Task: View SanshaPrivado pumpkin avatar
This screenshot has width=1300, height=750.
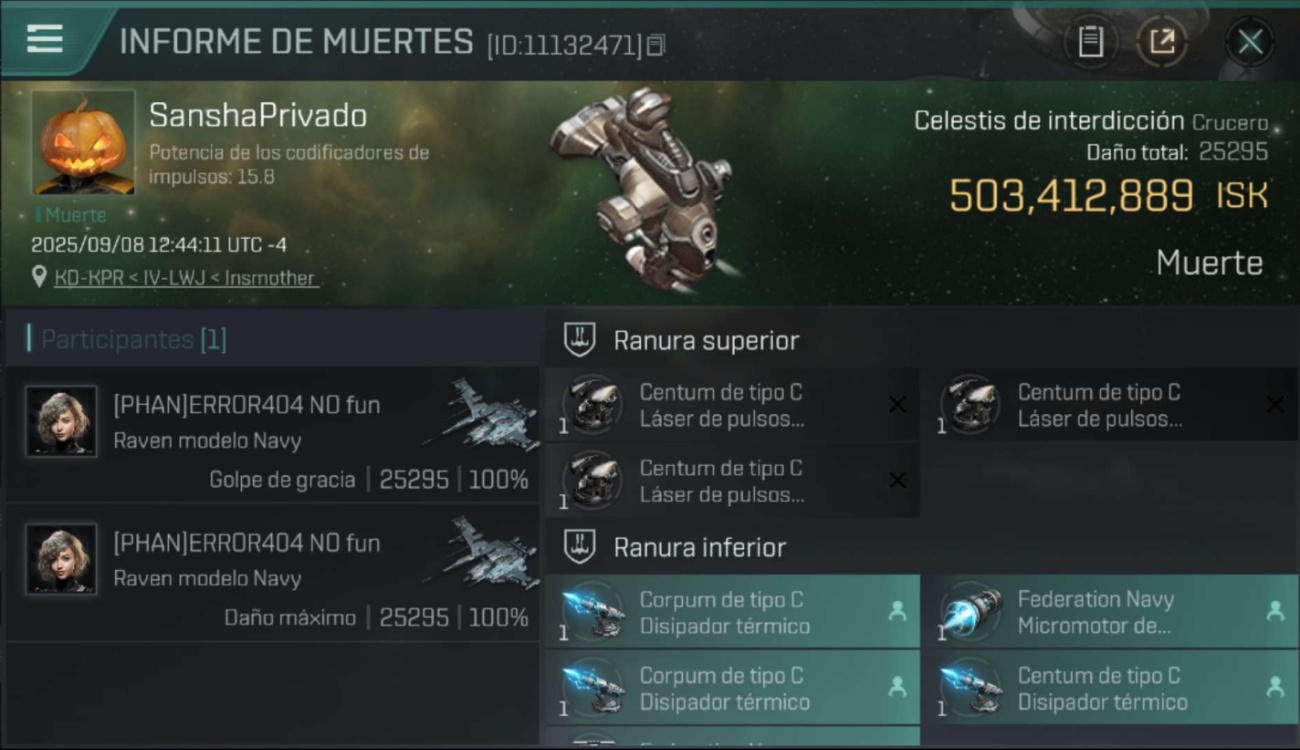Action: (83, 142)
